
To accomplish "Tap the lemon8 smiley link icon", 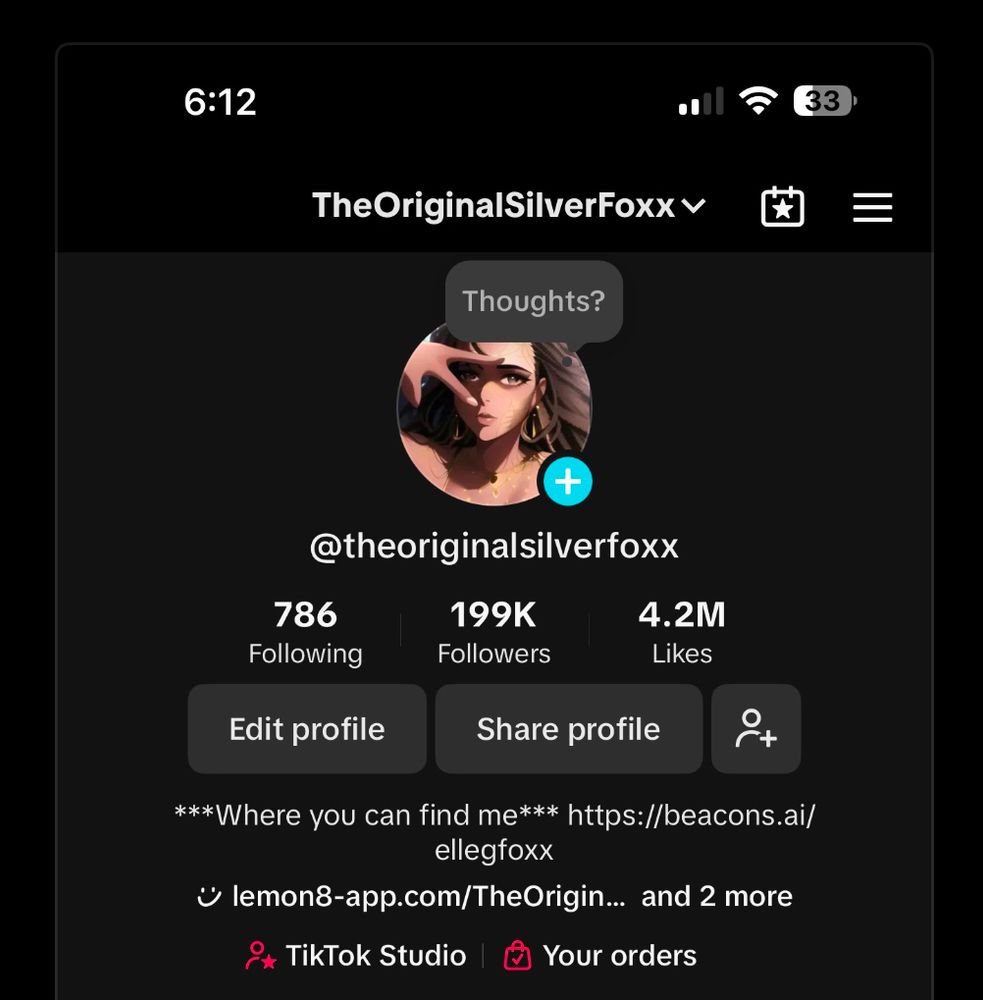I will pos(209,896).
